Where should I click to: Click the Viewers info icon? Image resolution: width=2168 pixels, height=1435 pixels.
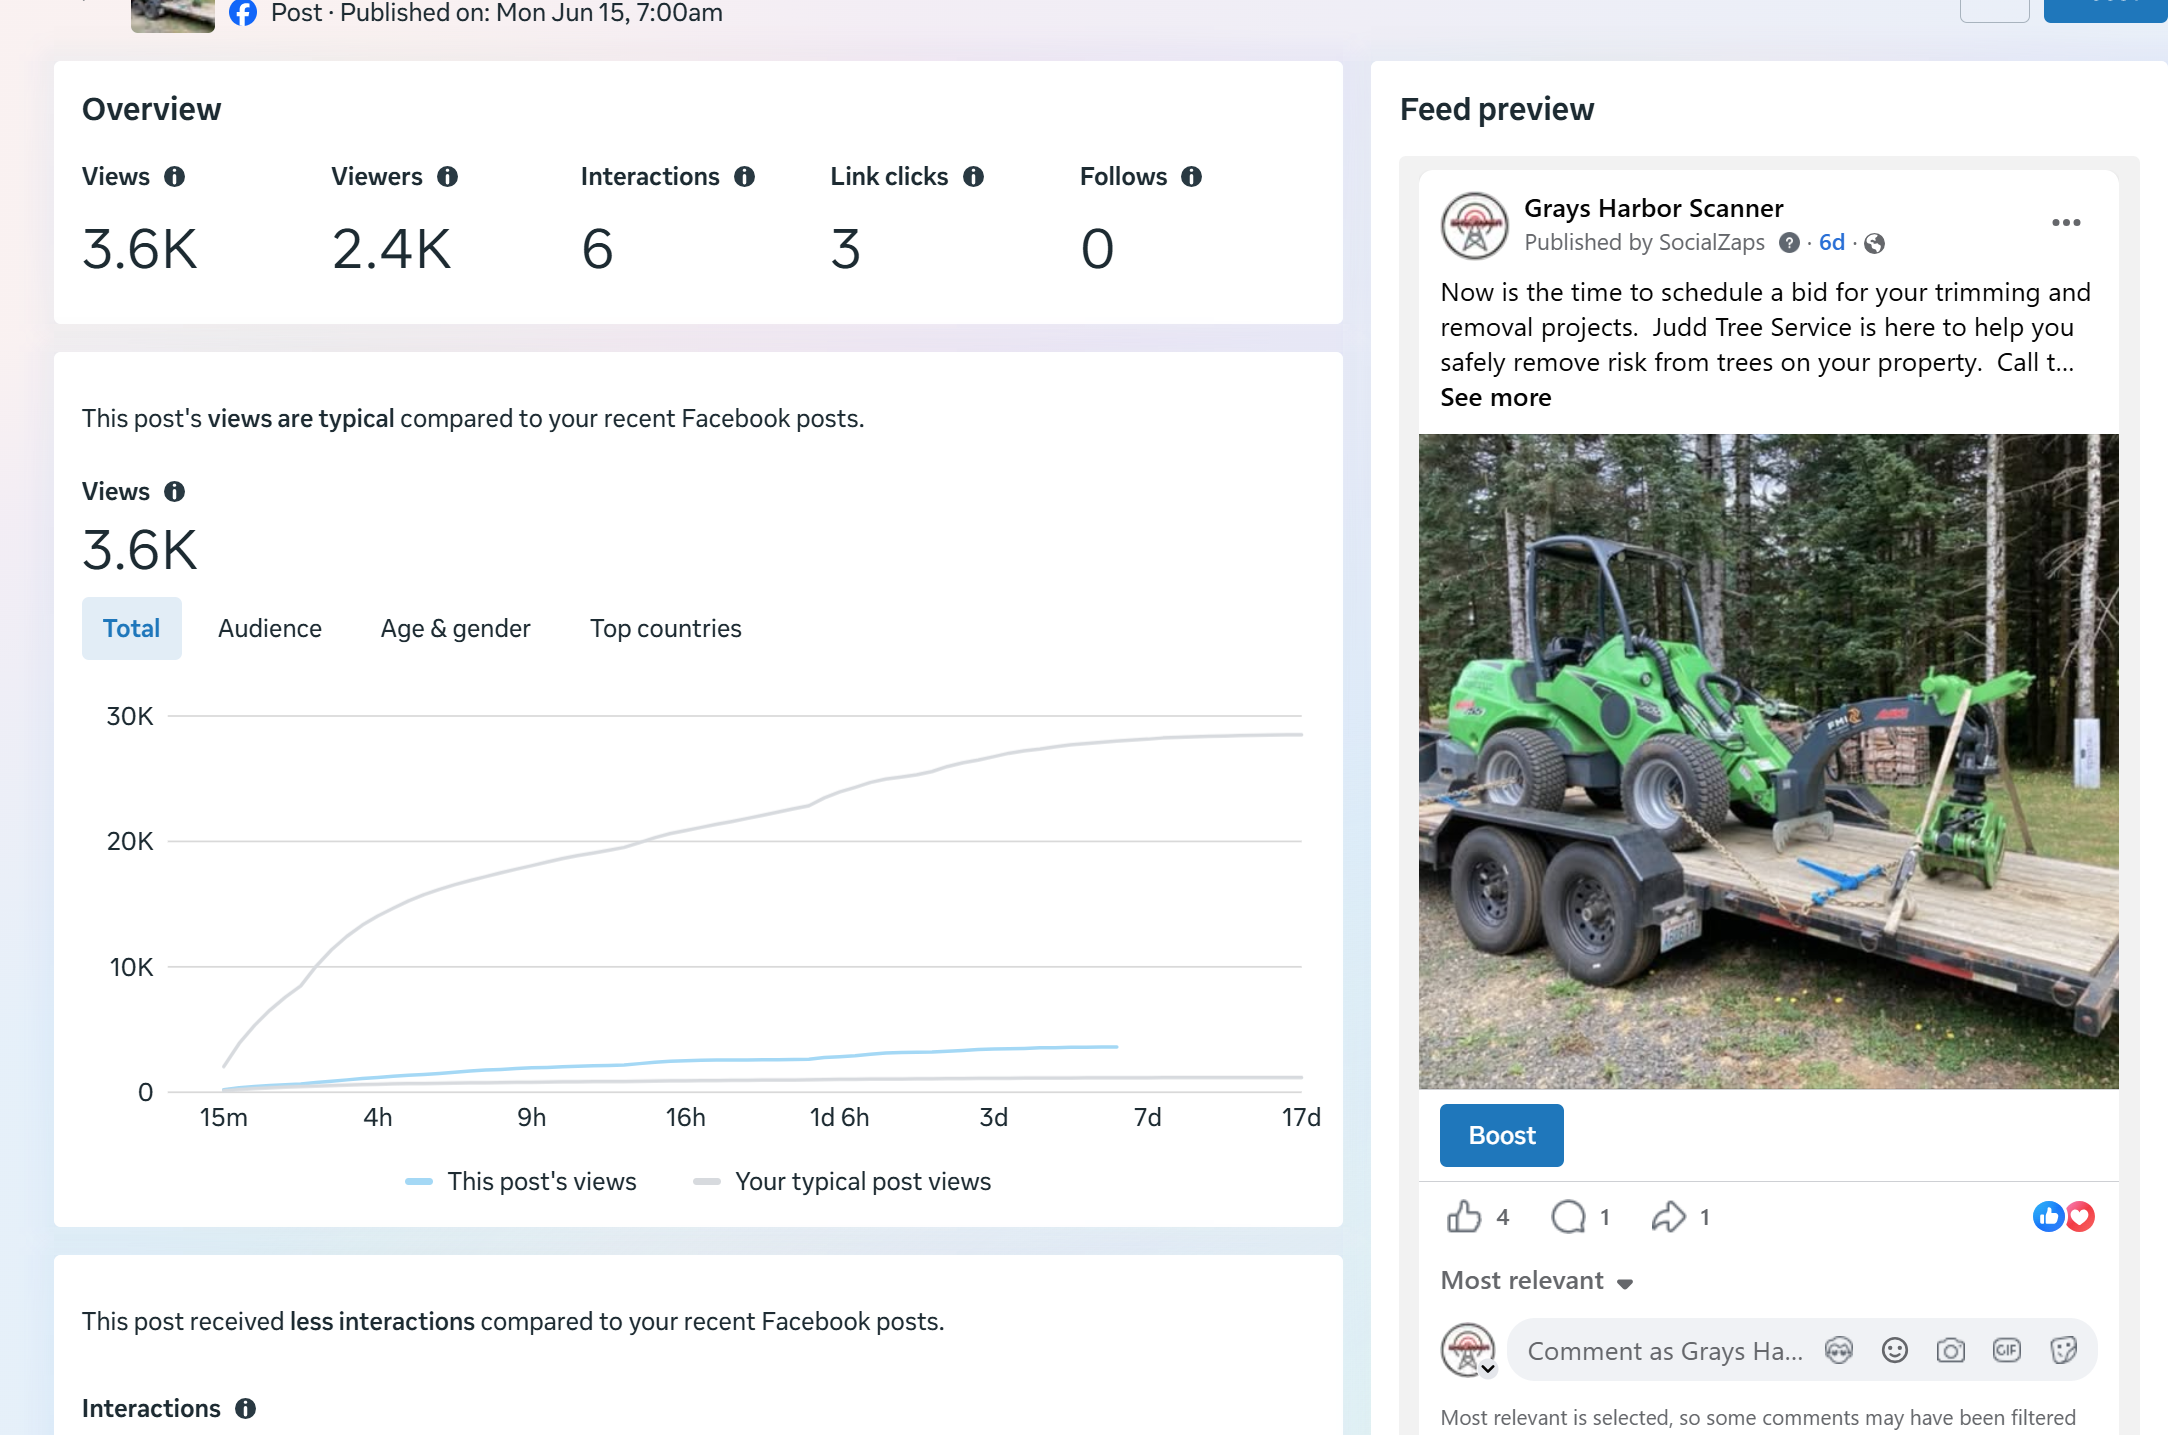tap(448, 177)
